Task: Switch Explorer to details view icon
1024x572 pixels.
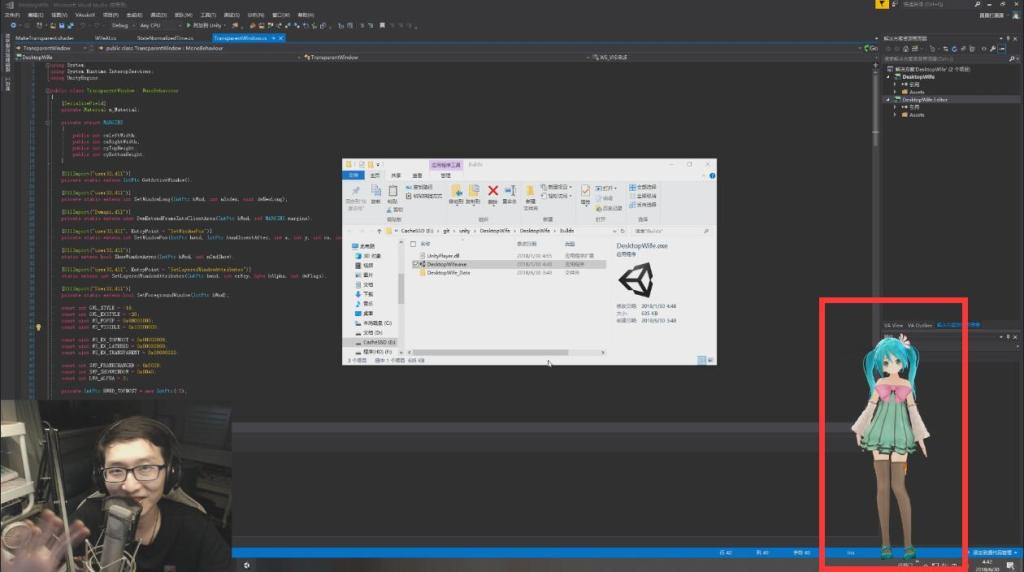Action: pyautogui.click(x=702, y=360)
